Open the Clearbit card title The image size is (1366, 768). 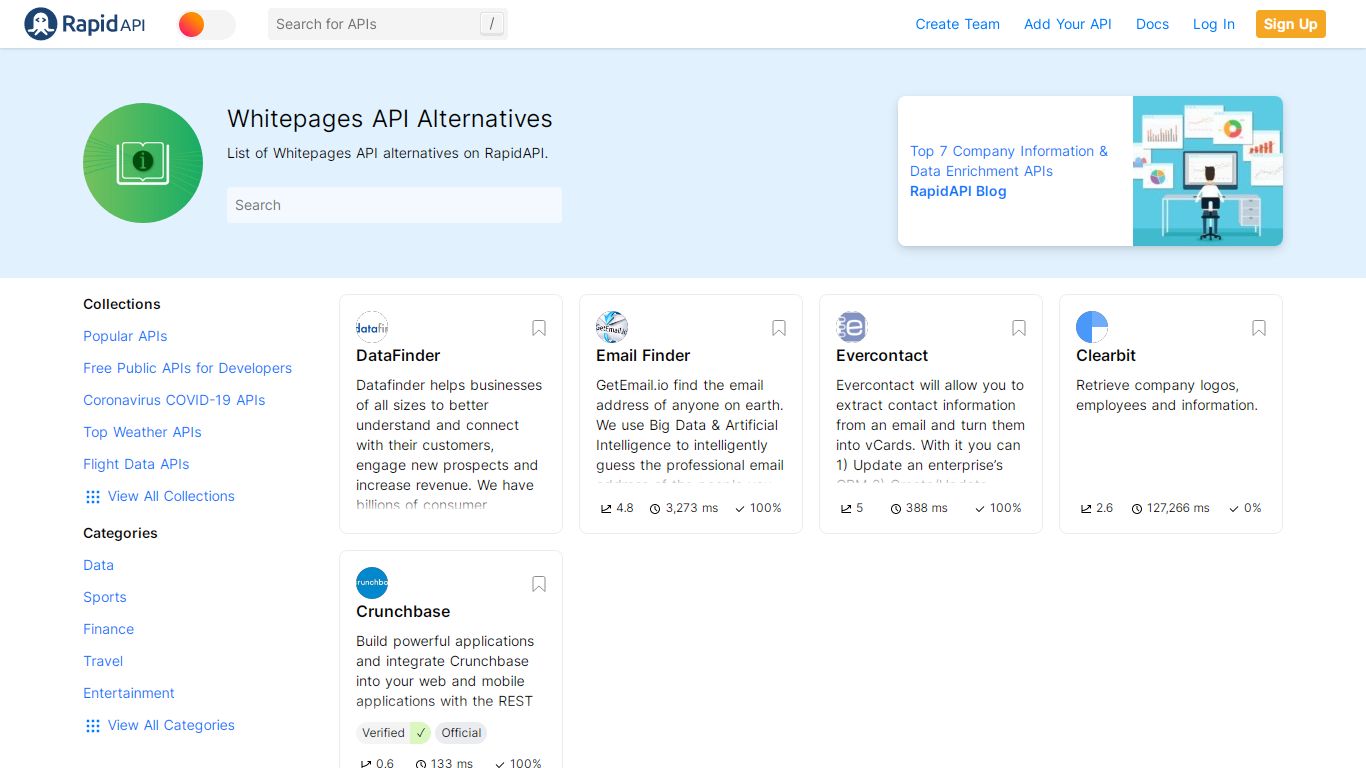click(x=1106, y=355)
